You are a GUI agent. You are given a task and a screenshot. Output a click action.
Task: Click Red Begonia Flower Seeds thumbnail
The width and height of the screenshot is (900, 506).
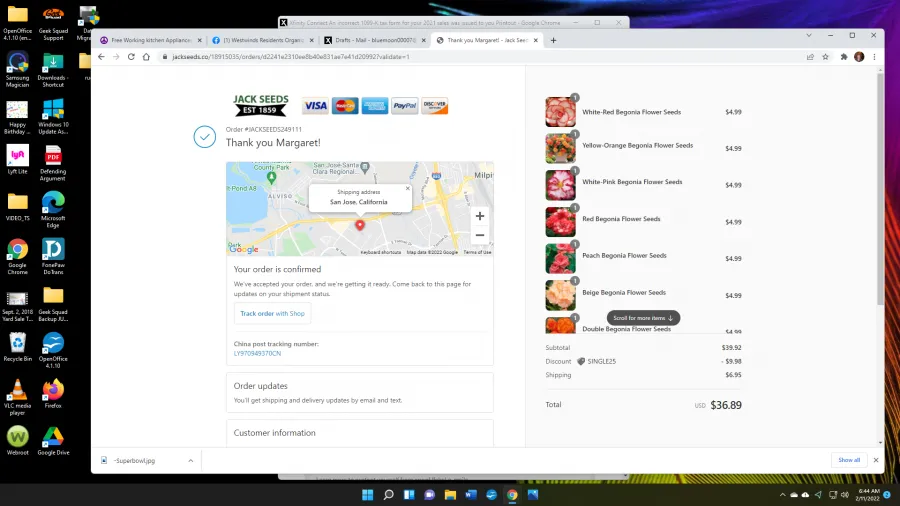(x=560, y=222)
